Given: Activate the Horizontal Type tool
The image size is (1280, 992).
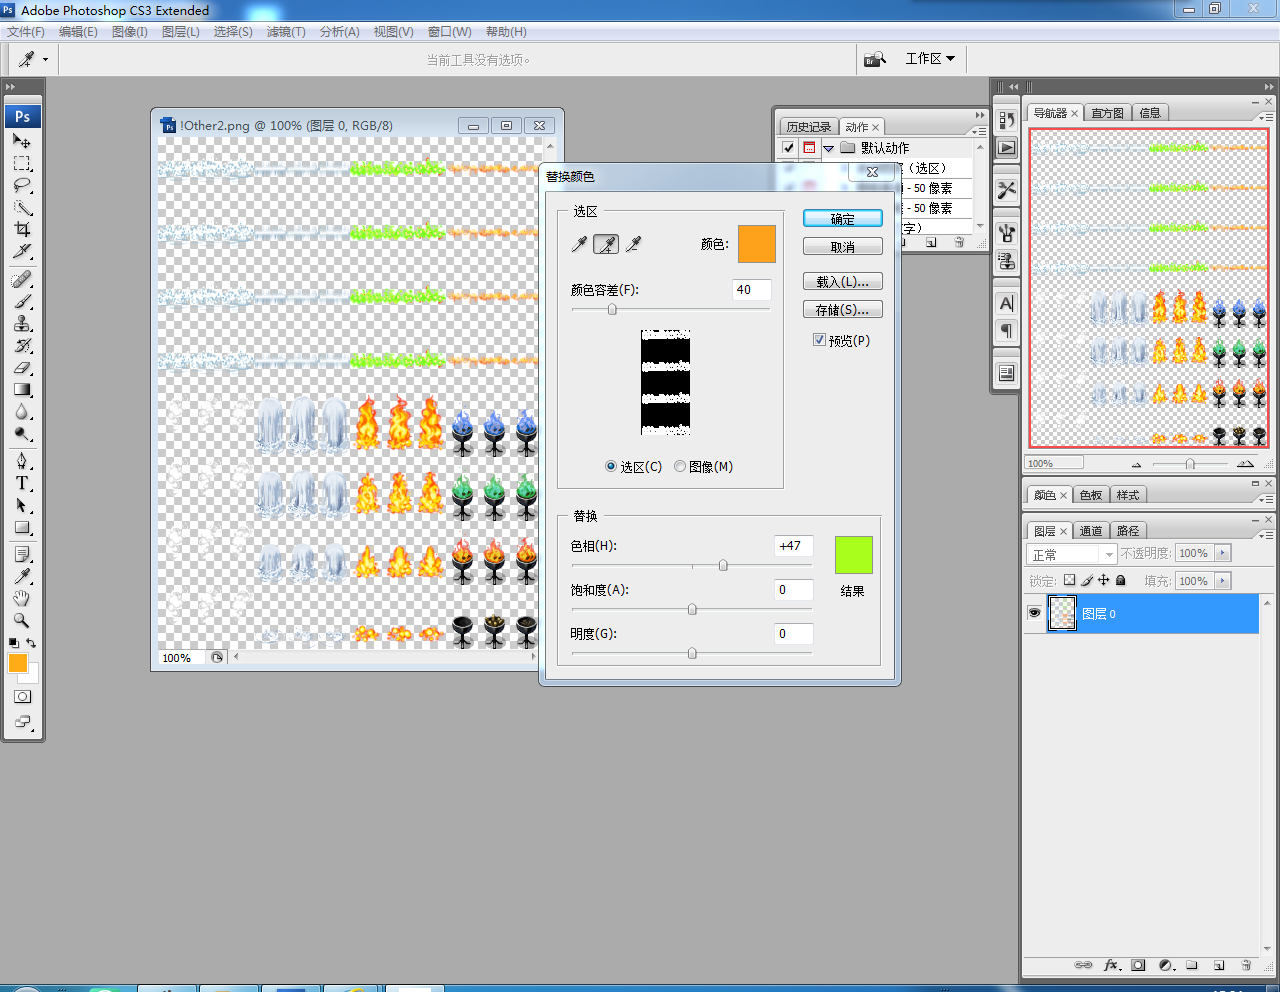Looking at the screenshot, I should (22, 483).
